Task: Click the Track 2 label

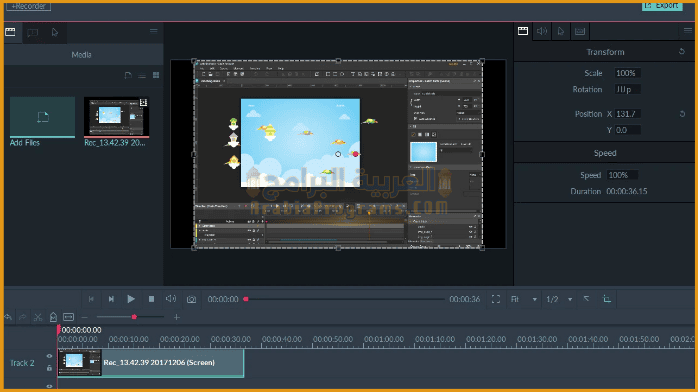Action: (x=22, y=363)
